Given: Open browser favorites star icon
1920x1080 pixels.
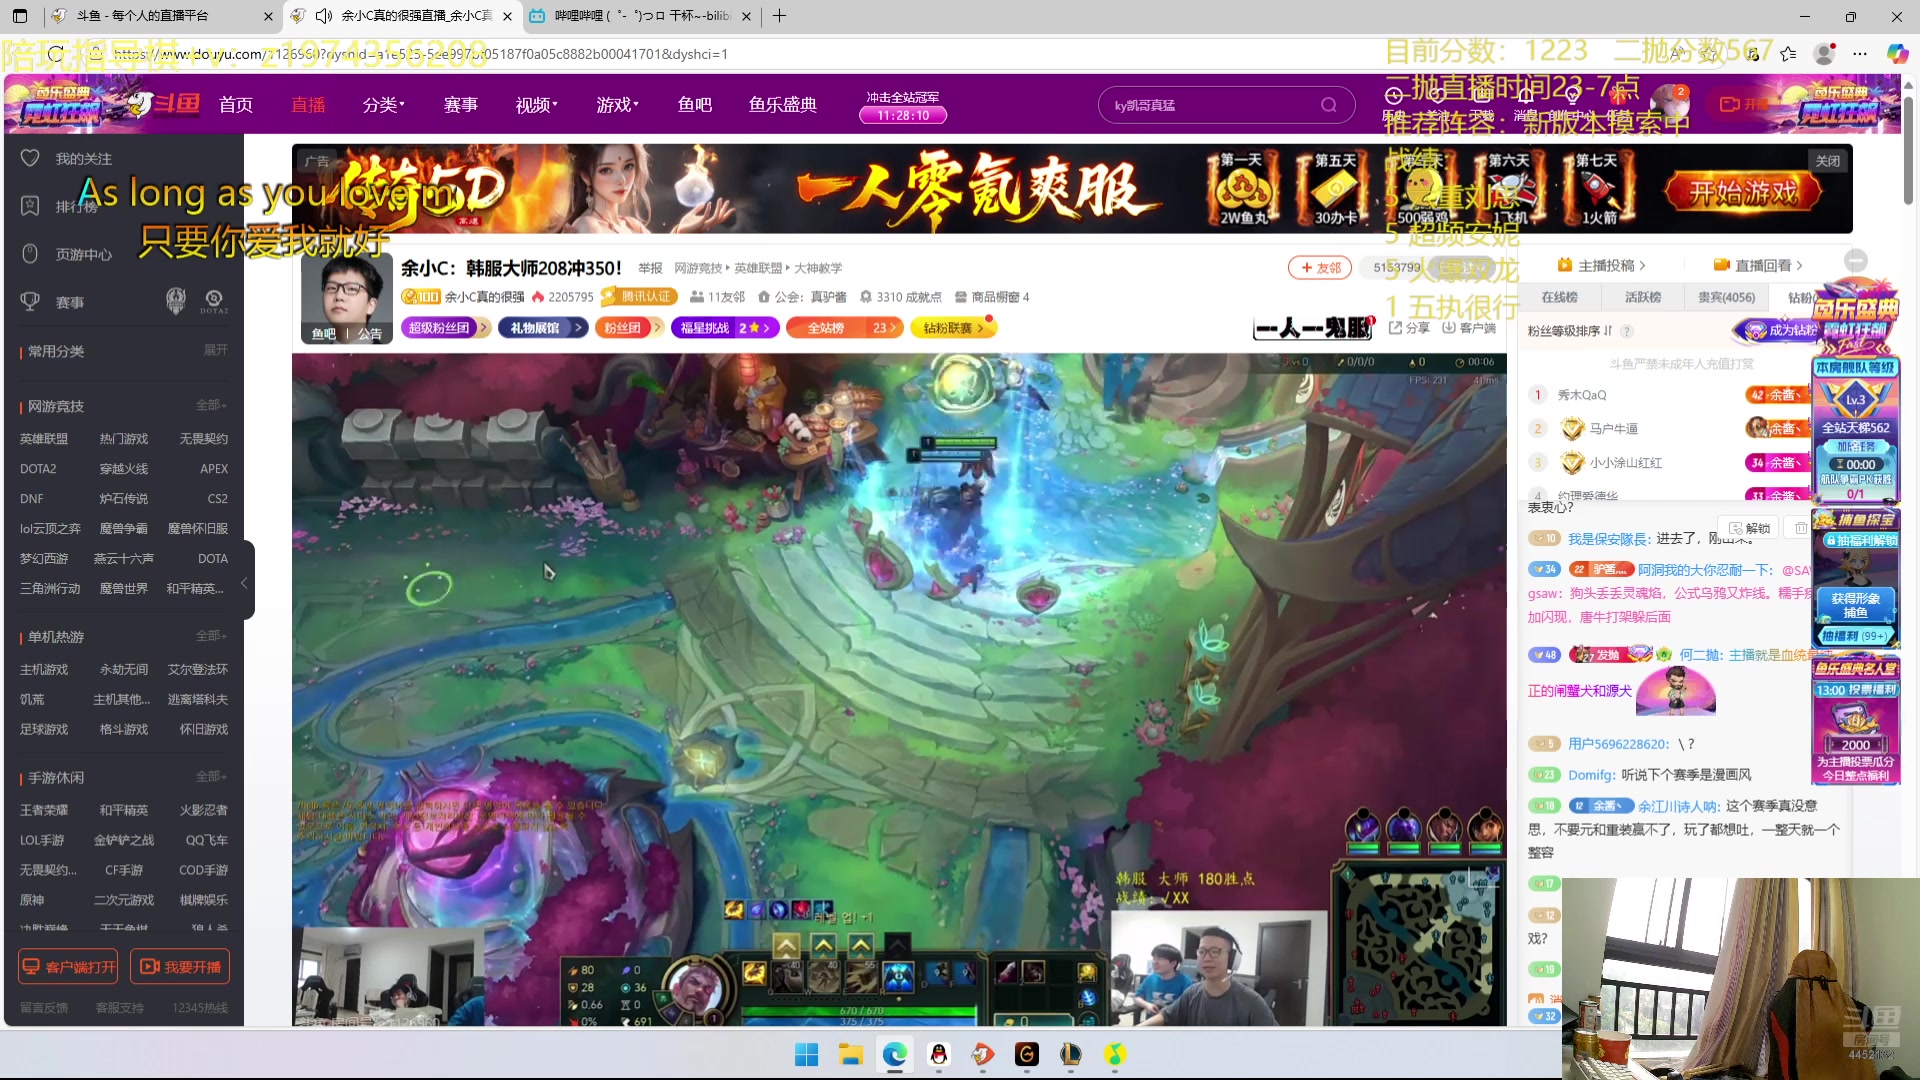Looking at the screenshot, I should [1788, 54].
